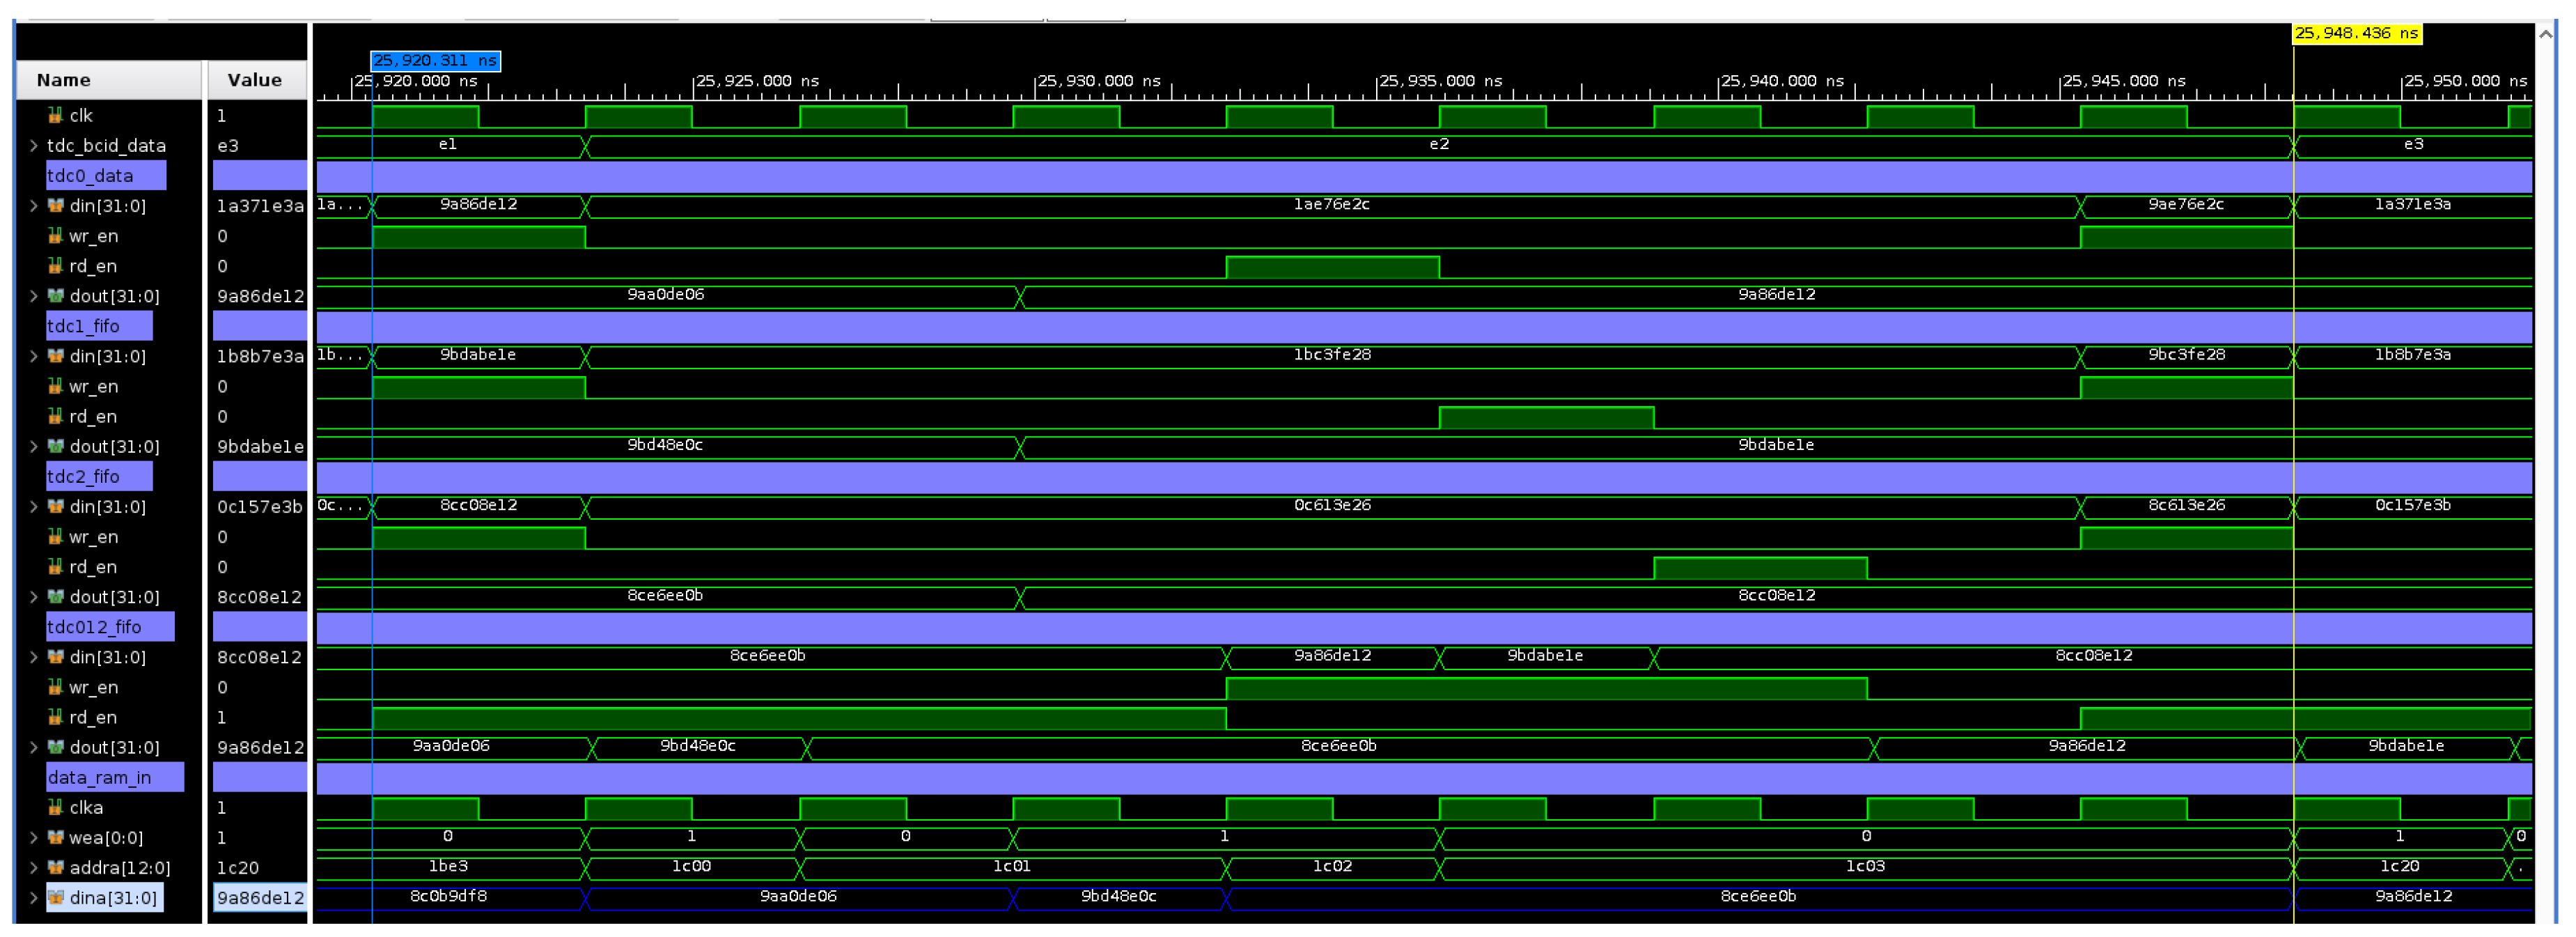Image resolution: width=2576 pixels, height=937 pixels.
Task: Click the rd_en icon in the tdc0_data group
Action: pos(57,266)
